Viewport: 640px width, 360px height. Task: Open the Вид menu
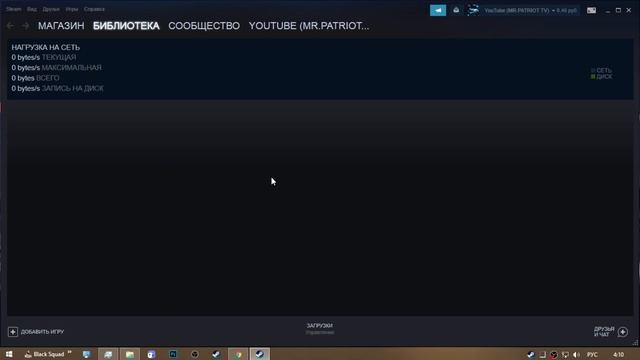32,9
